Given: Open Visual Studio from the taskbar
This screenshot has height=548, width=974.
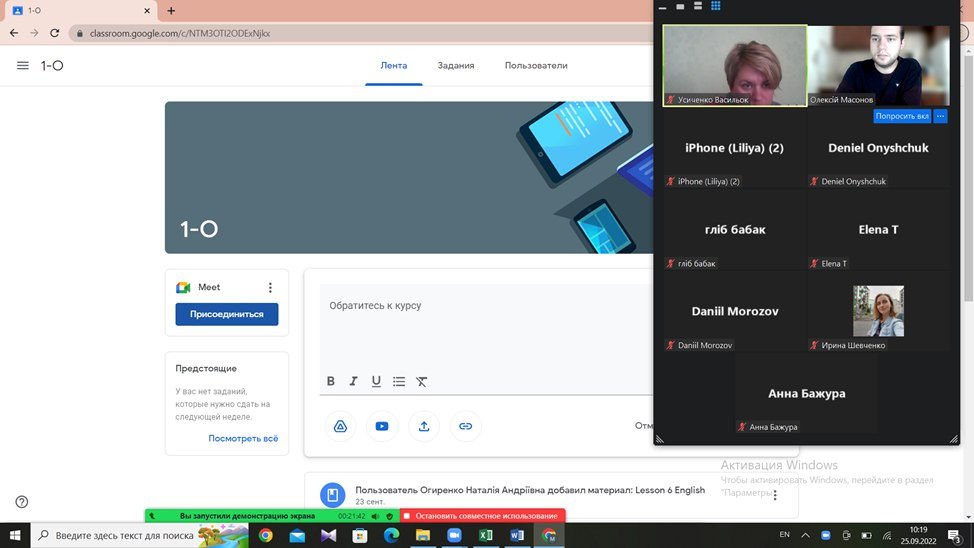Looking at the screenshot, I should point(329,535).
